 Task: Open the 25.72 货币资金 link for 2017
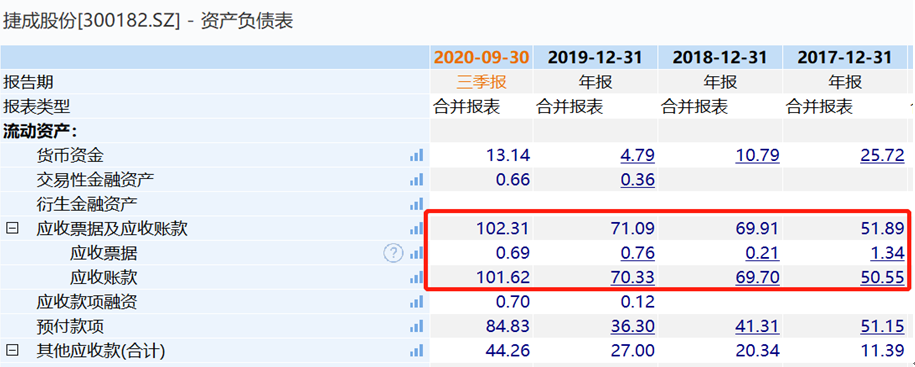pos(882,156)
